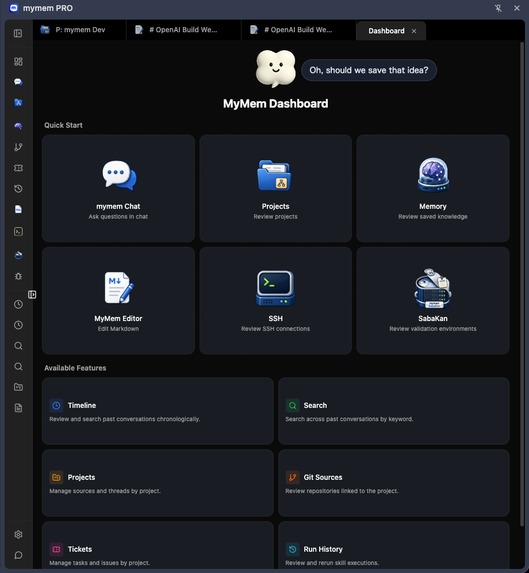This screenshot has height=573, width=529.
Task: Click the upper clock icon in sidebar
Action: point(18,304)
